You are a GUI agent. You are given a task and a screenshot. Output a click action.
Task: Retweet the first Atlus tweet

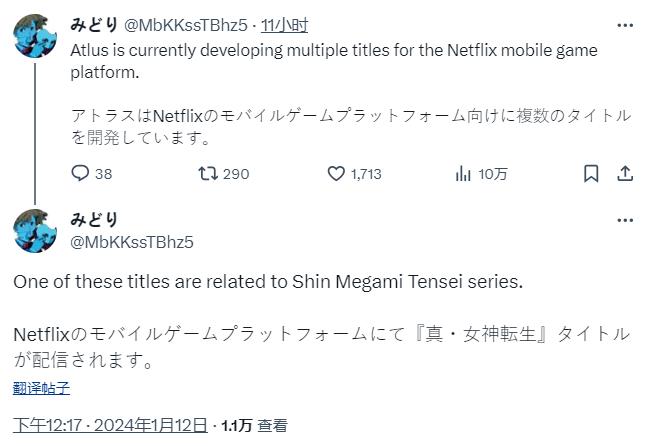click(x=208, y=173)
